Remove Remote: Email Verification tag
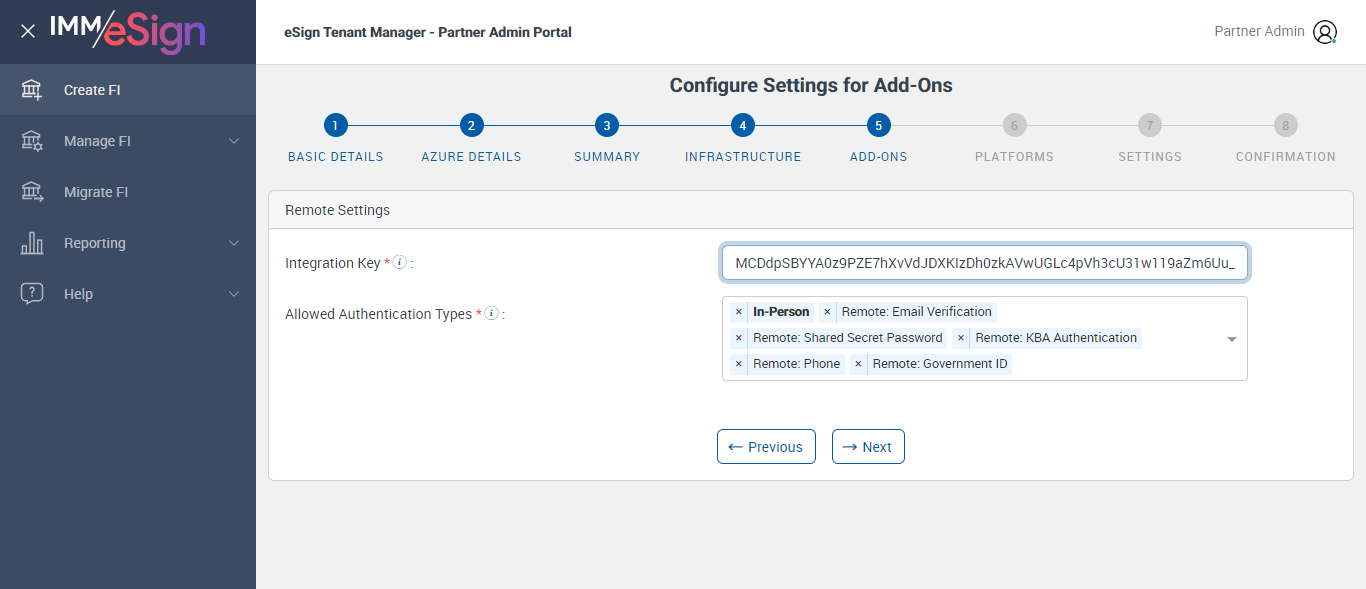Viewport: 1366px width, 589px height. (827, 312)
